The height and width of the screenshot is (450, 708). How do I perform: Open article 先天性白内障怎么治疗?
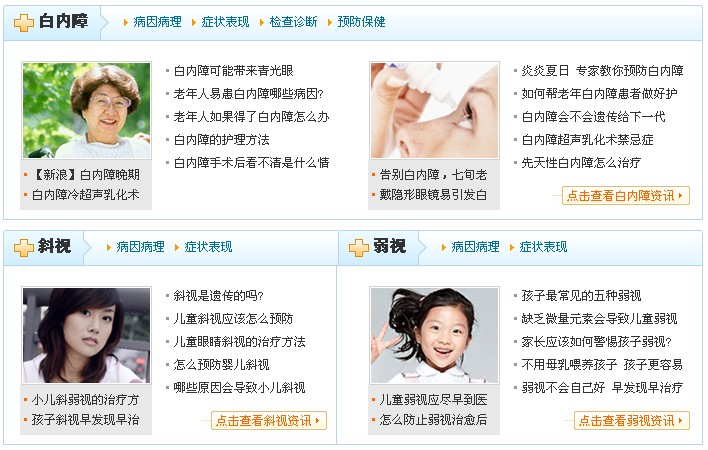[581, 163]
